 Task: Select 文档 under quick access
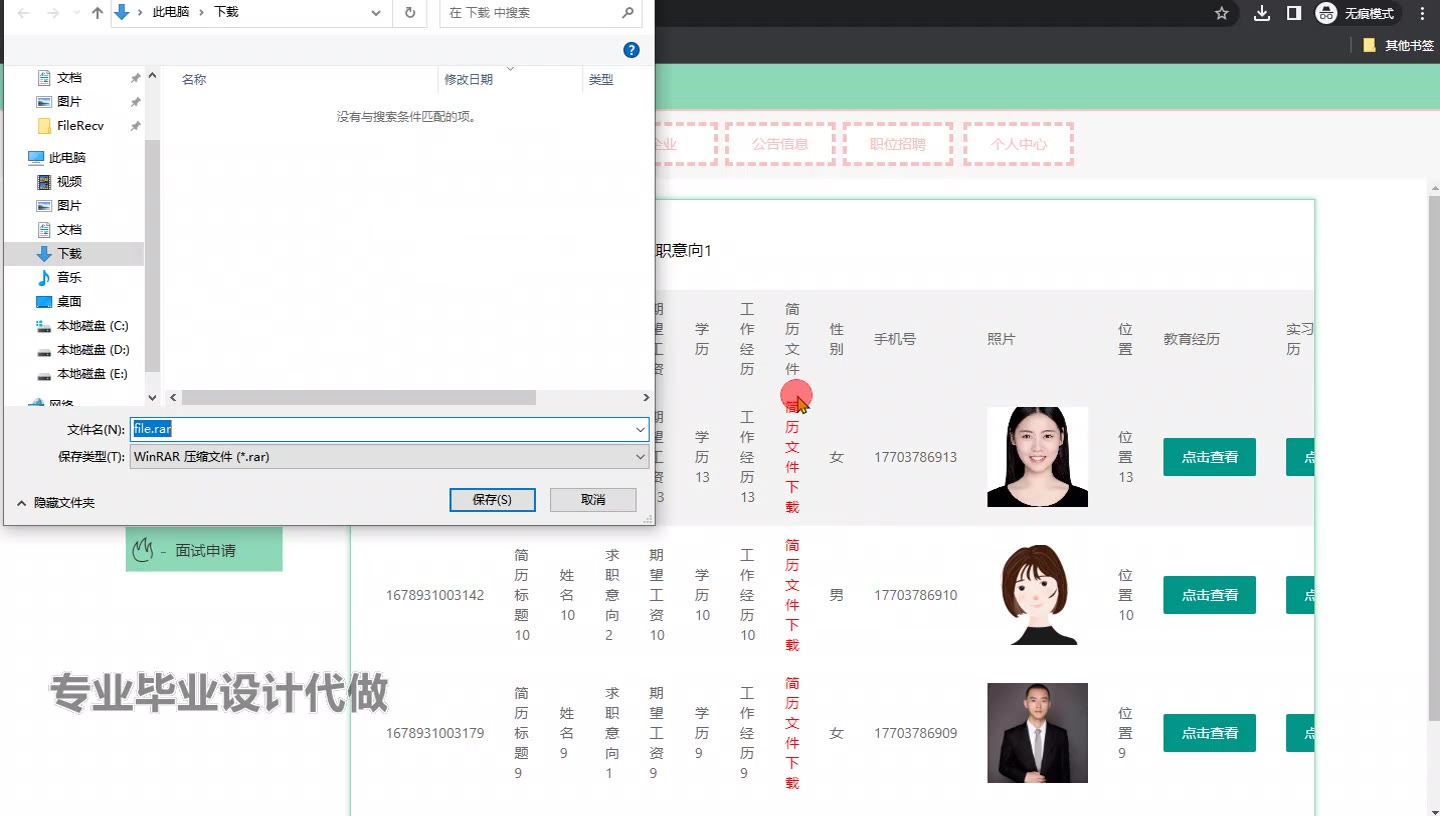click(x=69, y=78)
